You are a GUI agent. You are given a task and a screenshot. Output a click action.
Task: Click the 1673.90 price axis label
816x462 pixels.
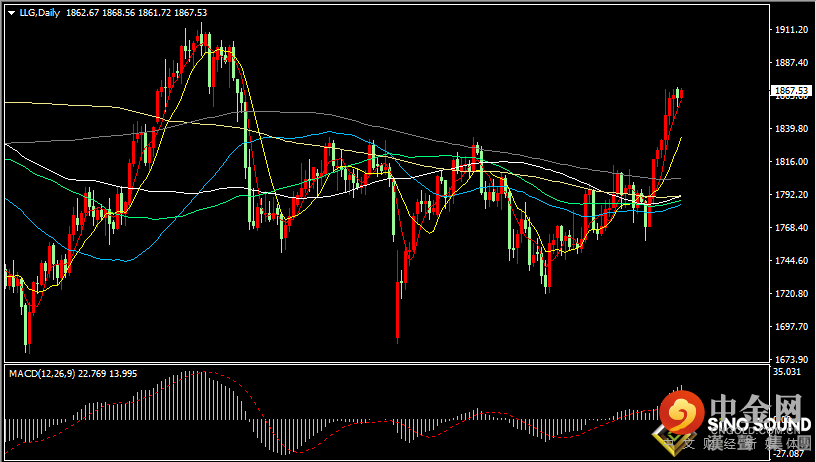(791, 359)
